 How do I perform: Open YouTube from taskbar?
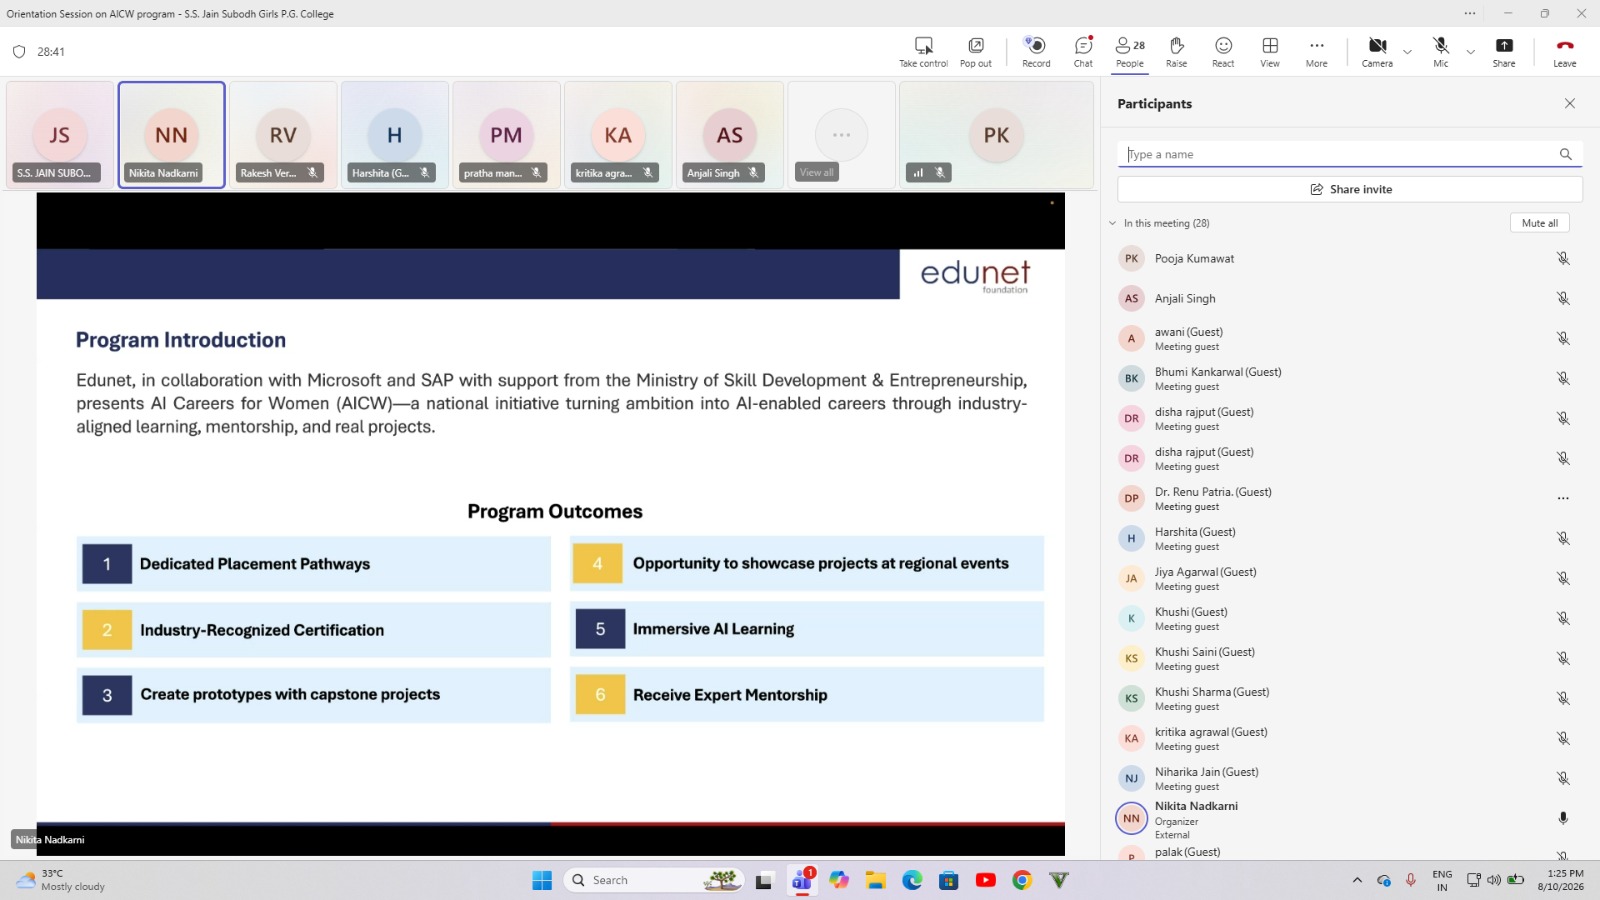tap(986, 880)
